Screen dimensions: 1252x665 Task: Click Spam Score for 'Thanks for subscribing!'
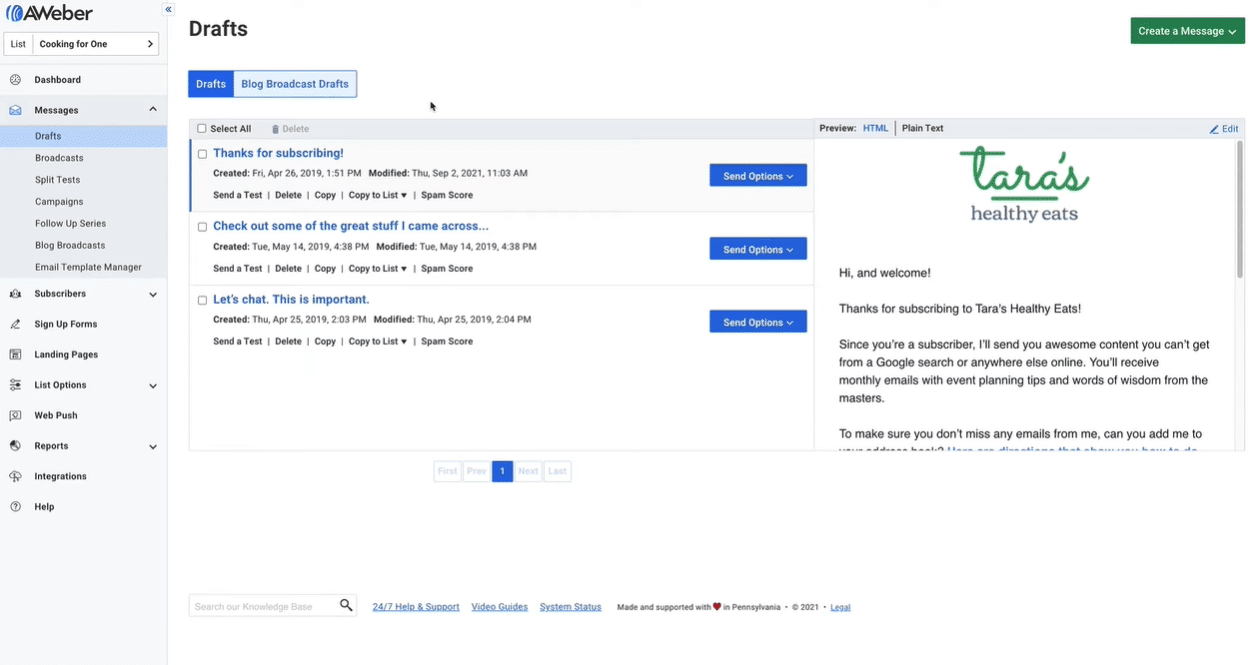click(447, 195)
